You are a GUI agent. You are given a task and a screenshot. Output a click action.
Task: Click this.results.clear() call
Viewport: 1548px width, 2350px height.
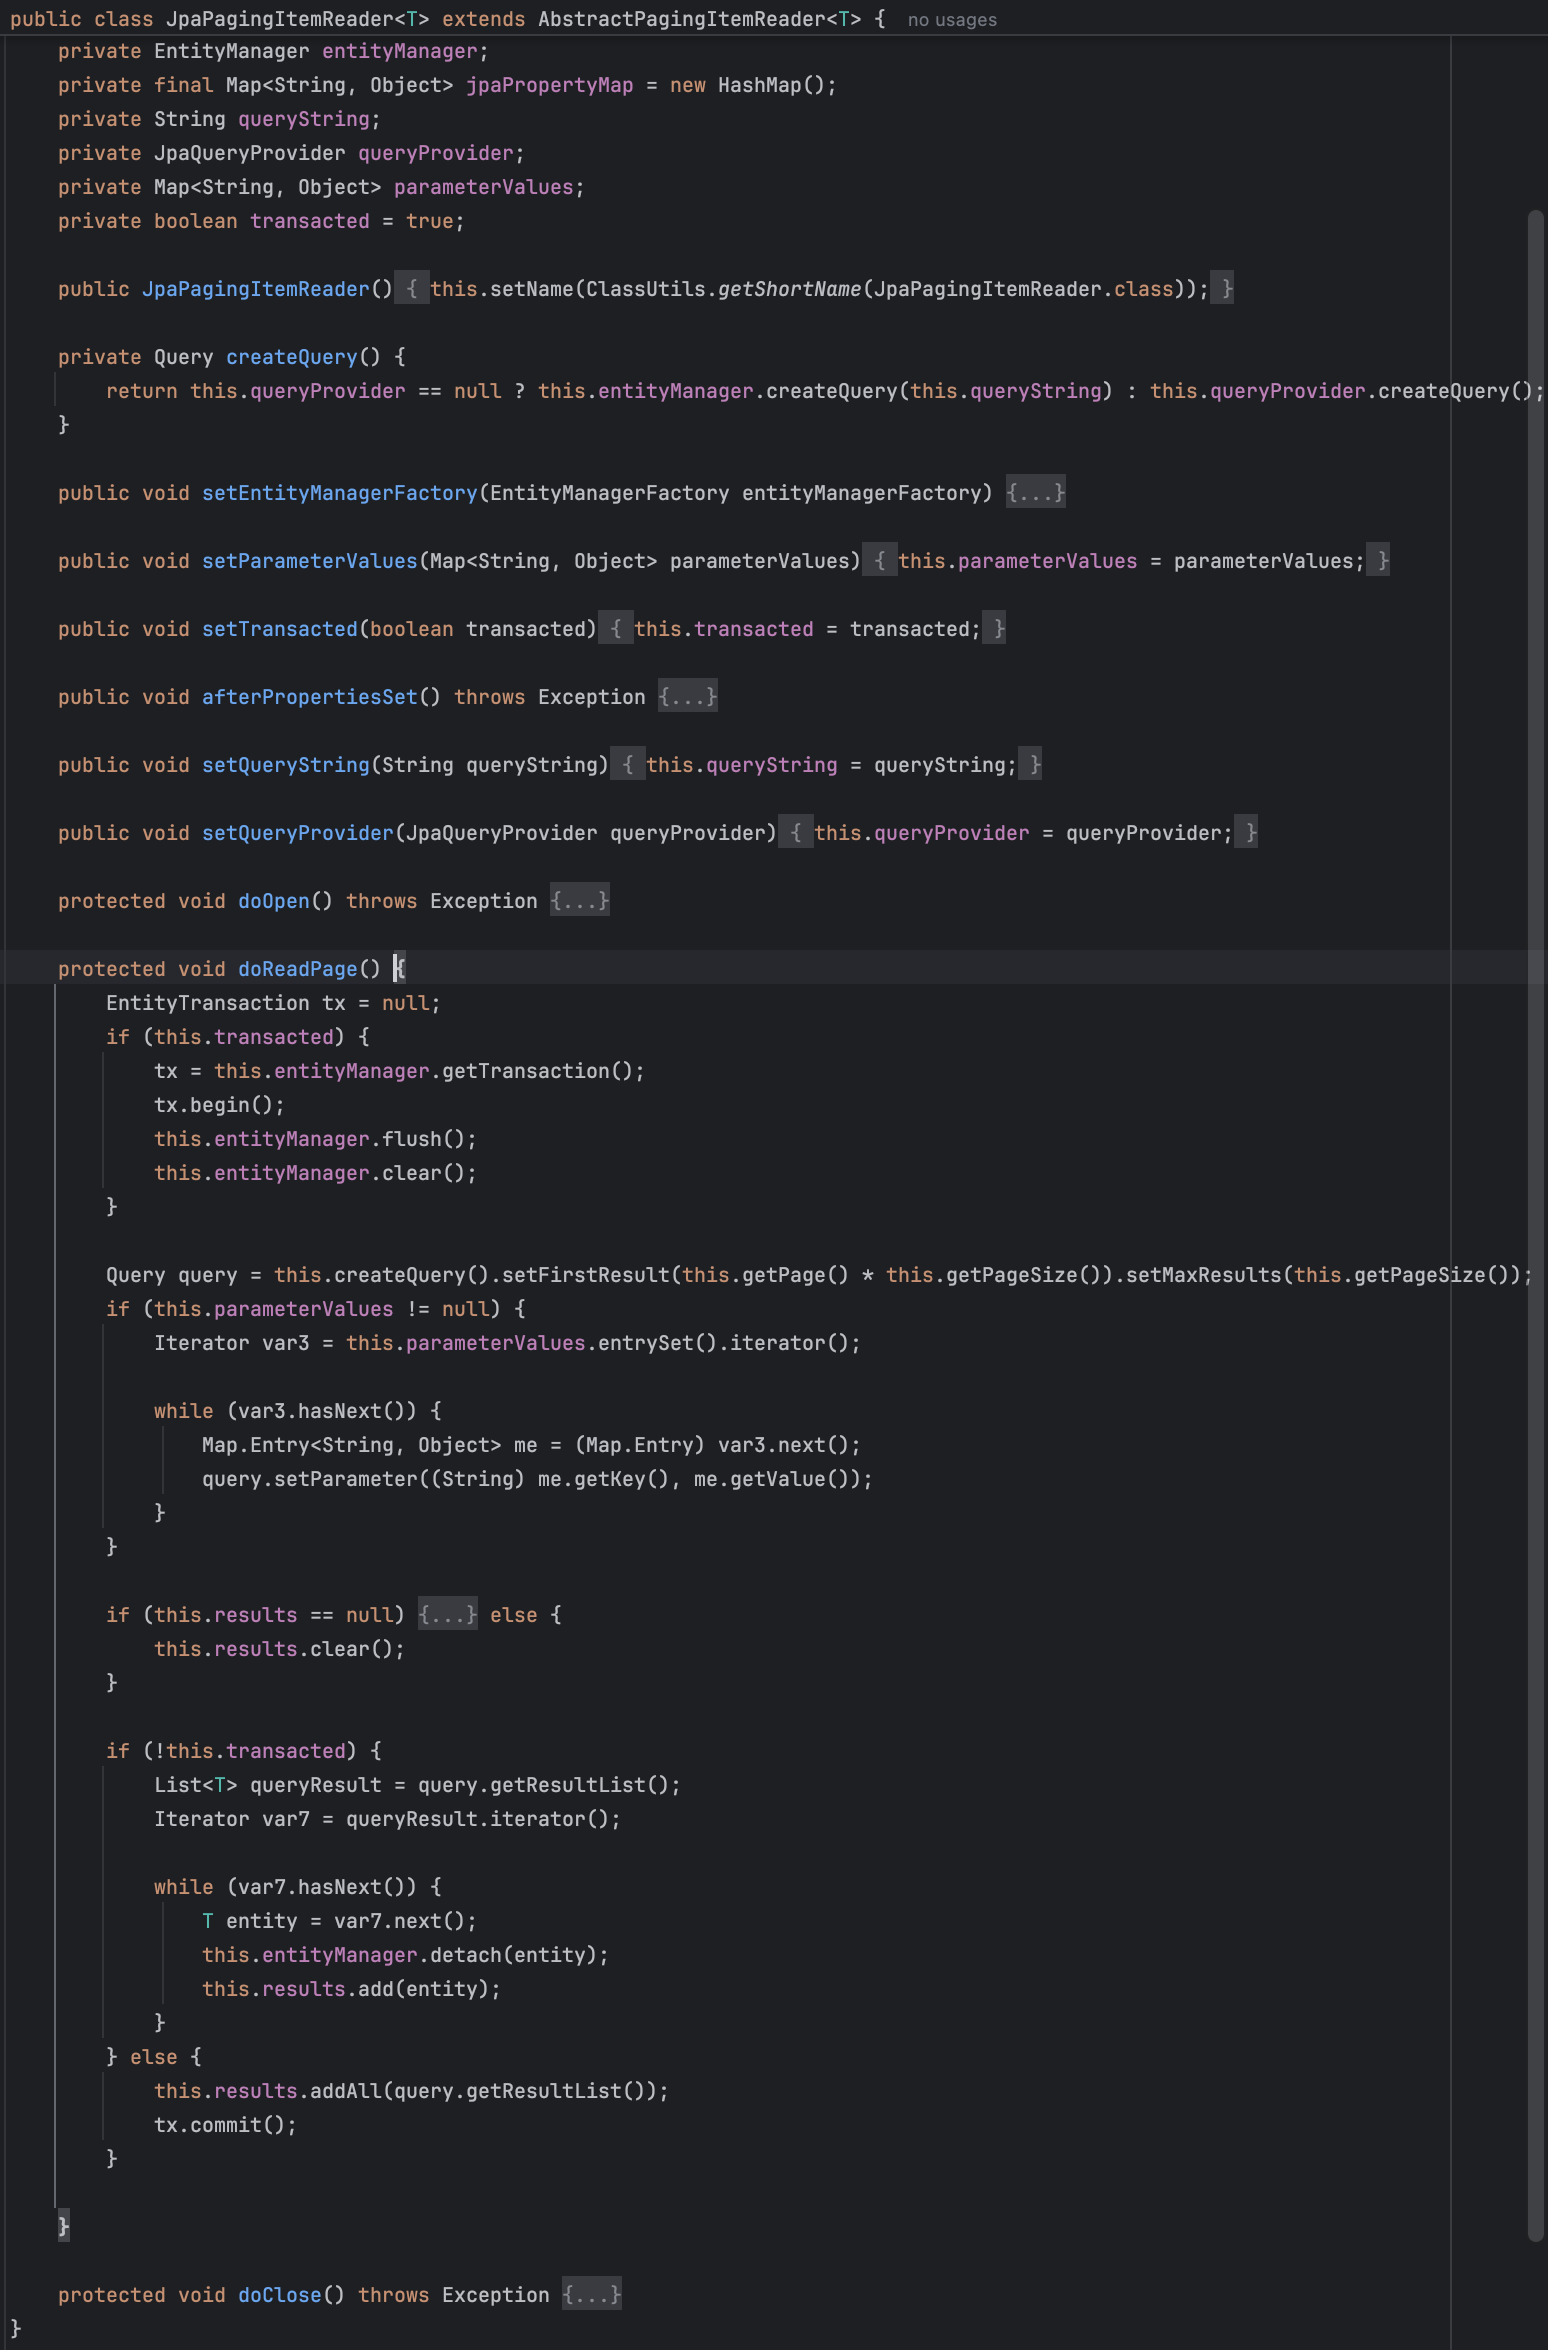click(279, 1649)
